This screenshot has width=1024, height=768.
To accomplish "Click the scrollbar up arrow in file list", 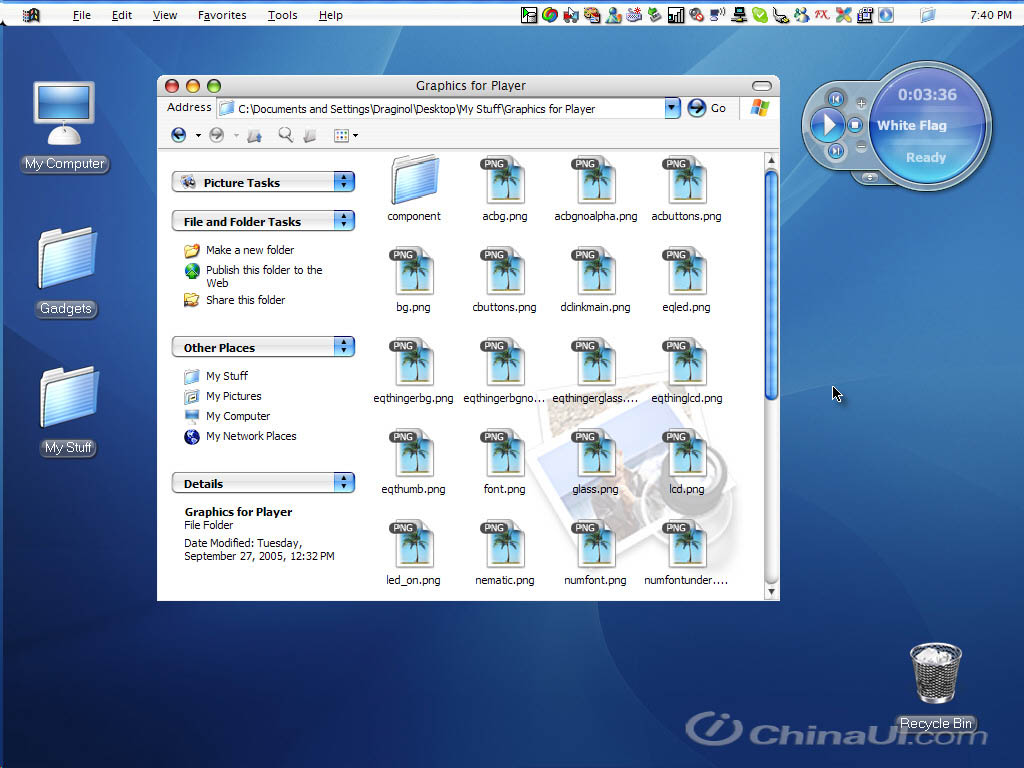I will pyautogui.click(x=771, y=160).
